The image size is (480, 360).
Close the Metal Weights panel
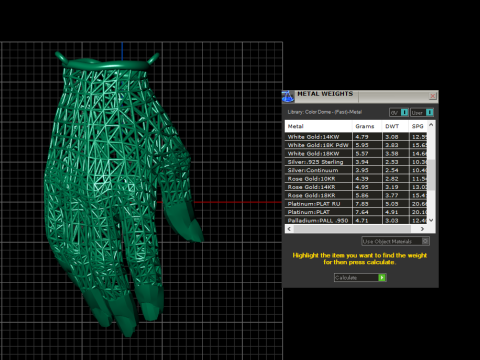[433, 96]
